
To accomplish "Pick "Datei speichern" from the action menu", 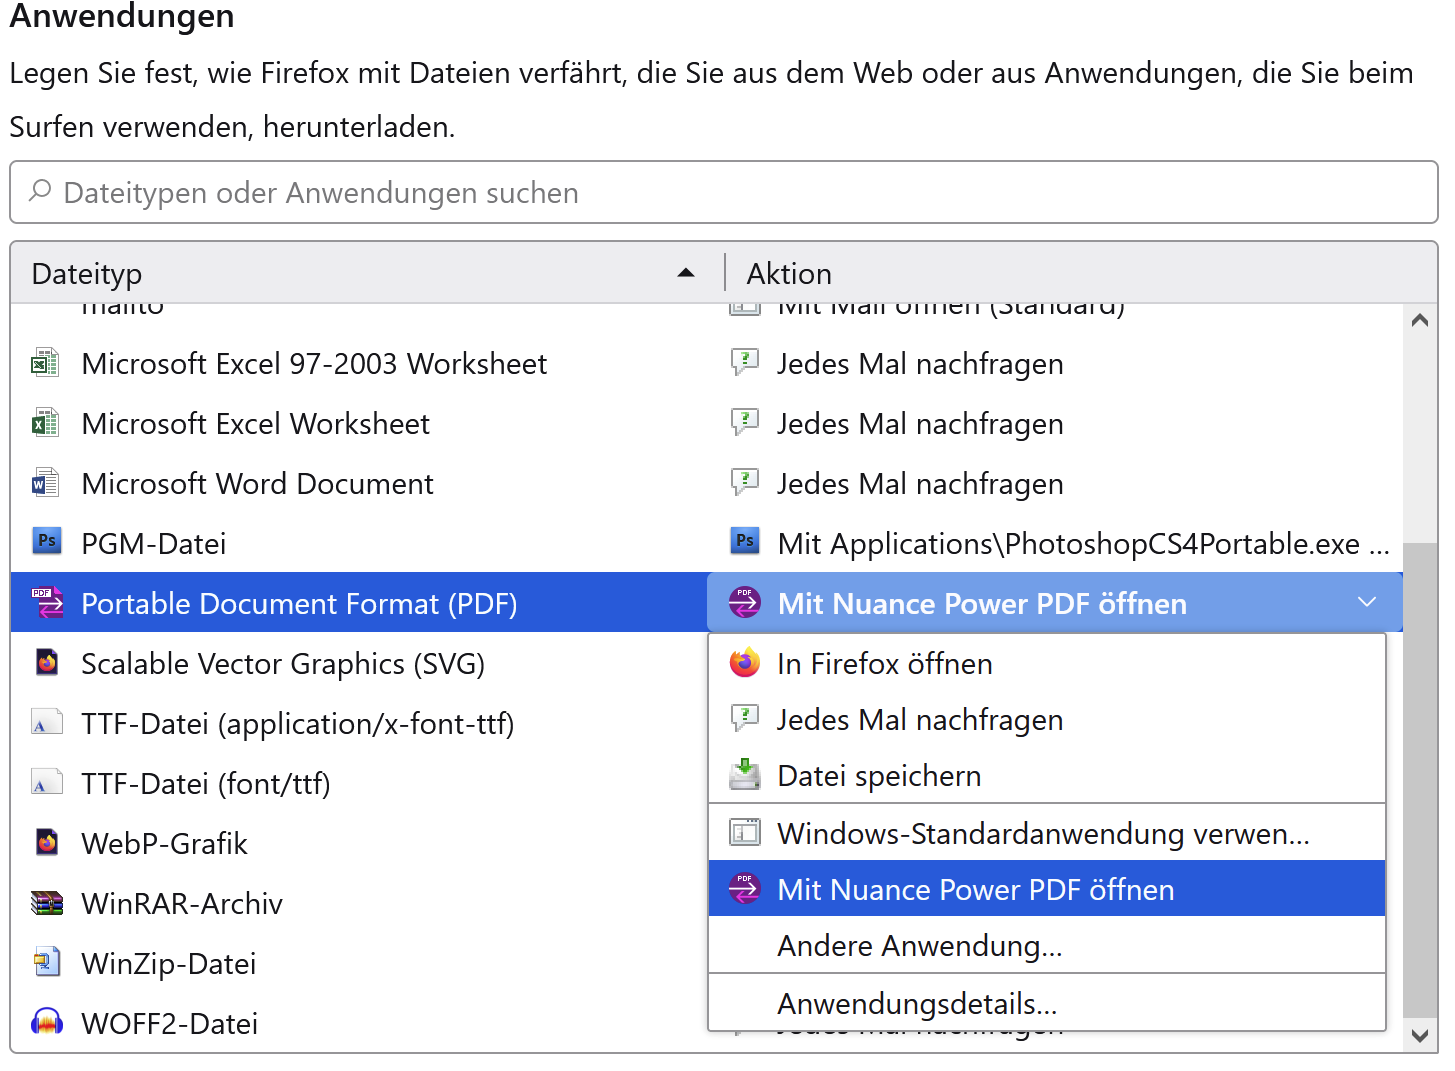I will [879, 776].
